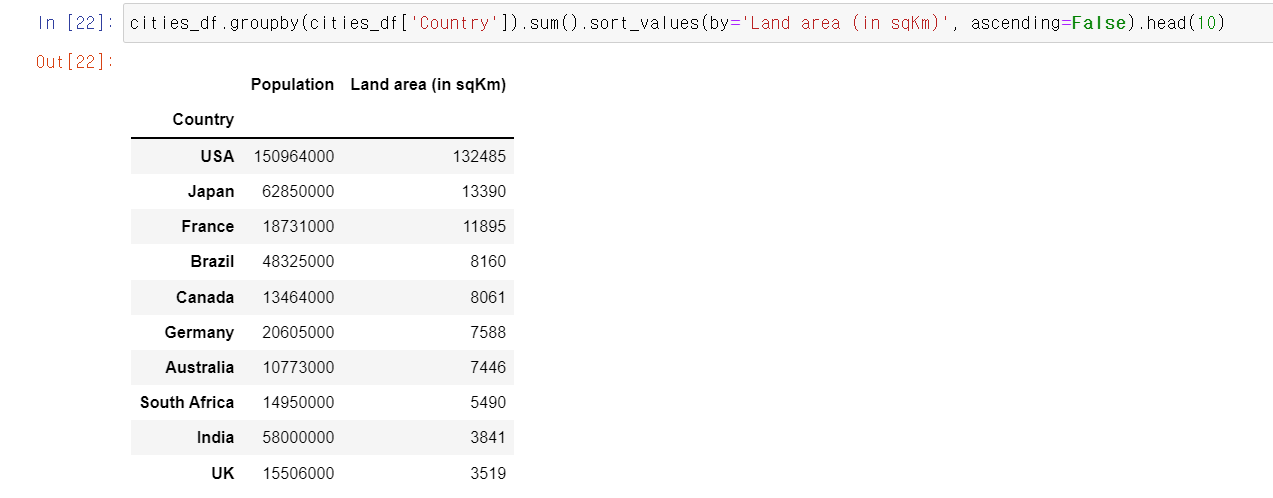Select the India row label
The width and height of the screenshot is (1273, 498).
[x=215, y=438]
